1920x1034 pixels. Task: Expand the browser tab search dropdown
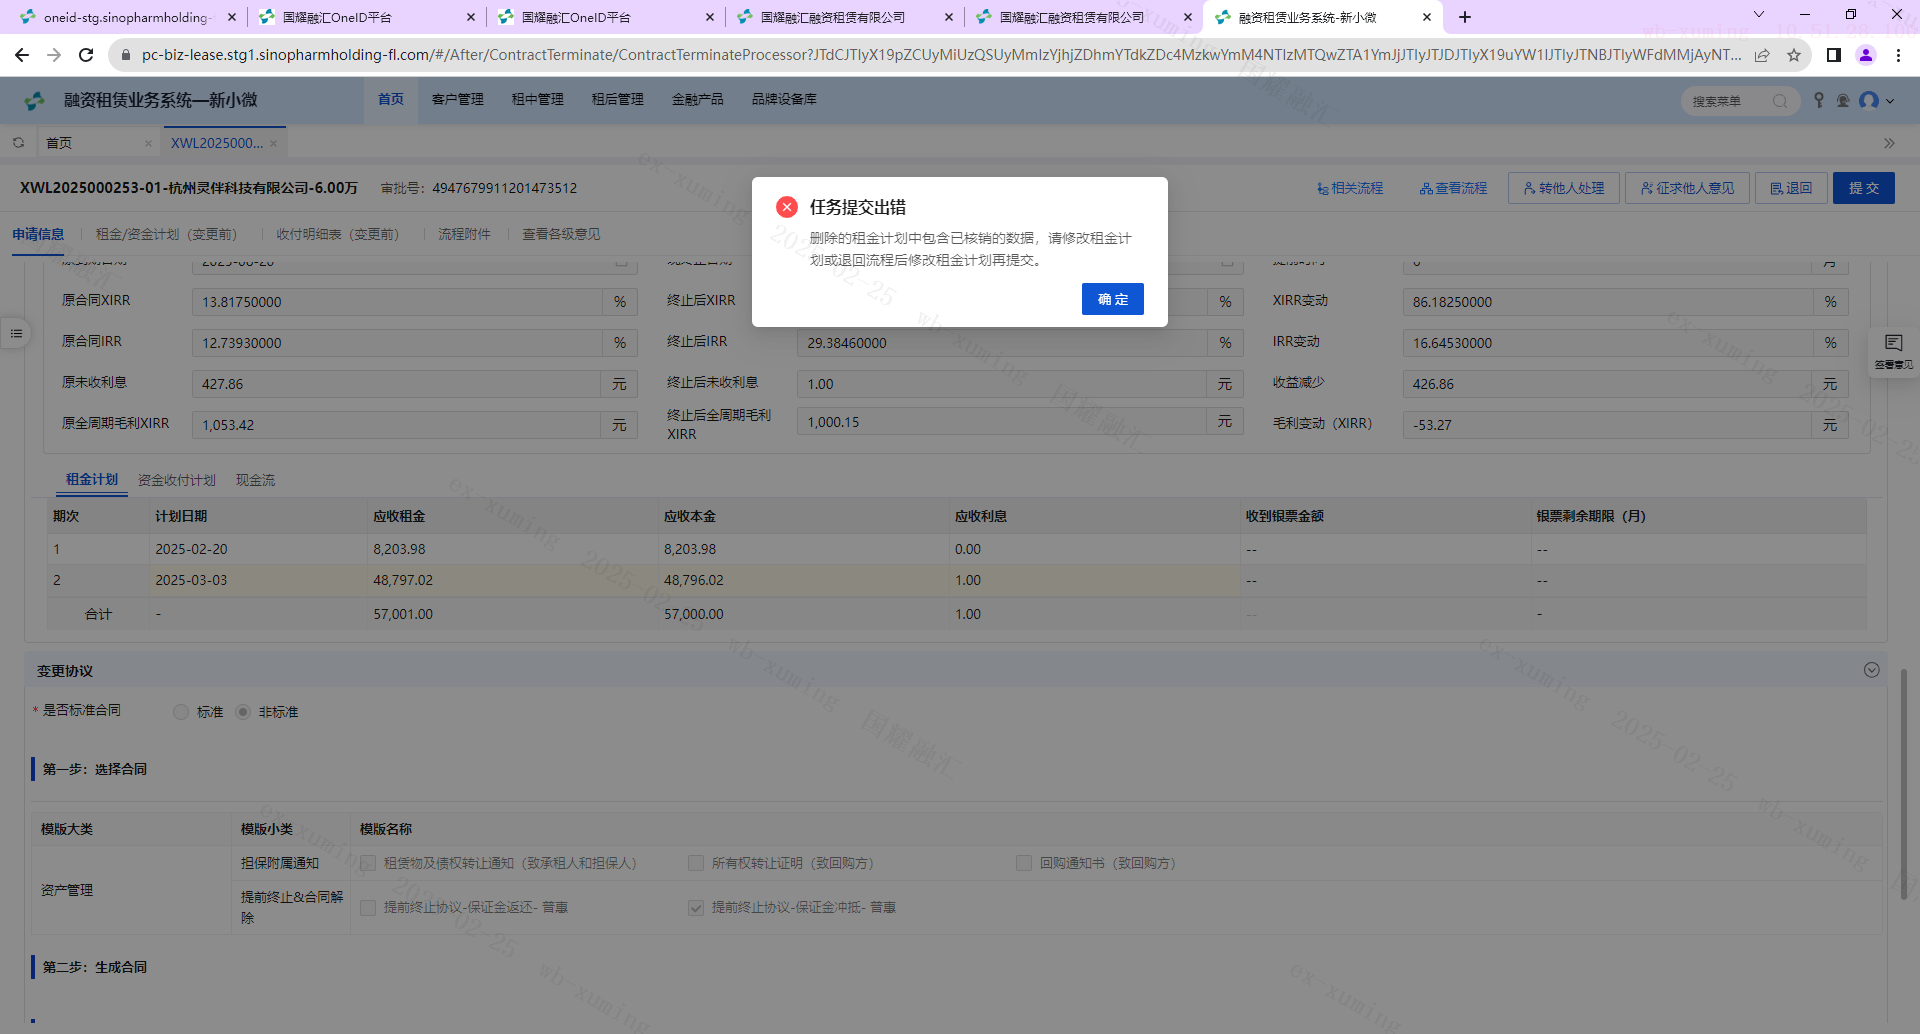pos(1759,16)
